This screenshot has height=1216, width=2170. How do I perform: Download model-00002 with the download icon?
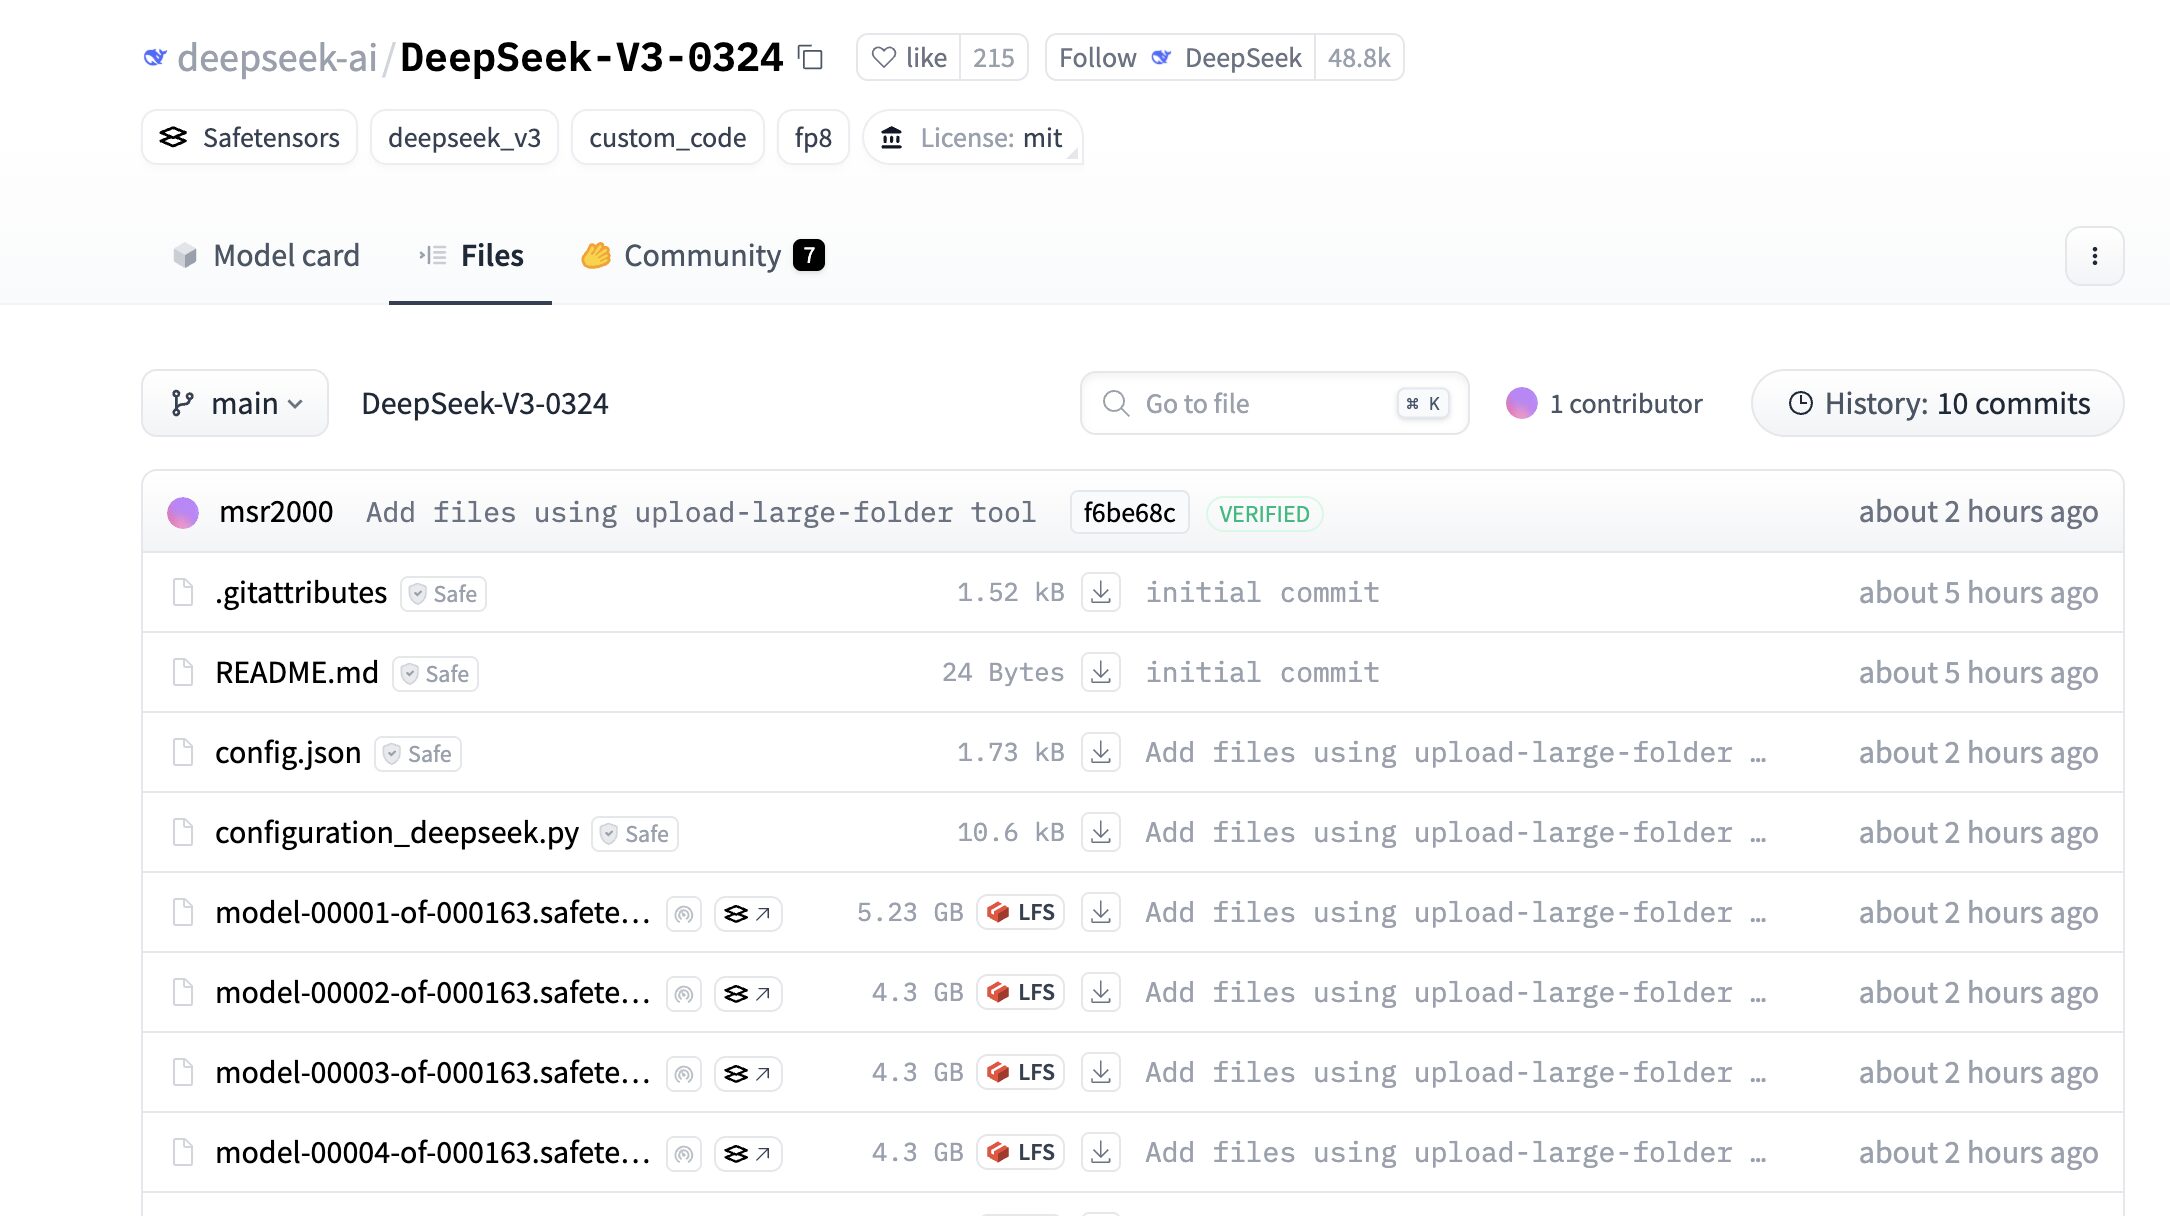point(1100,992)
